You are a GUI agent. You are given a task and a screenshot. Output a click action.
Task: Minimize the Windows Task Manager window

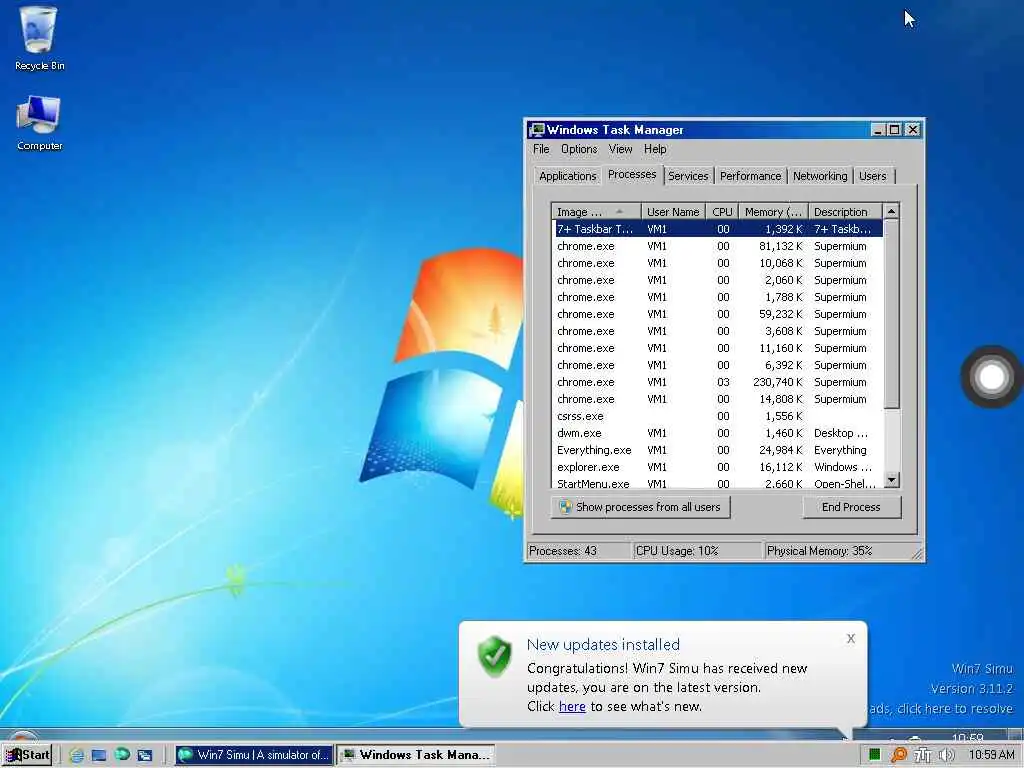(878, 129)
